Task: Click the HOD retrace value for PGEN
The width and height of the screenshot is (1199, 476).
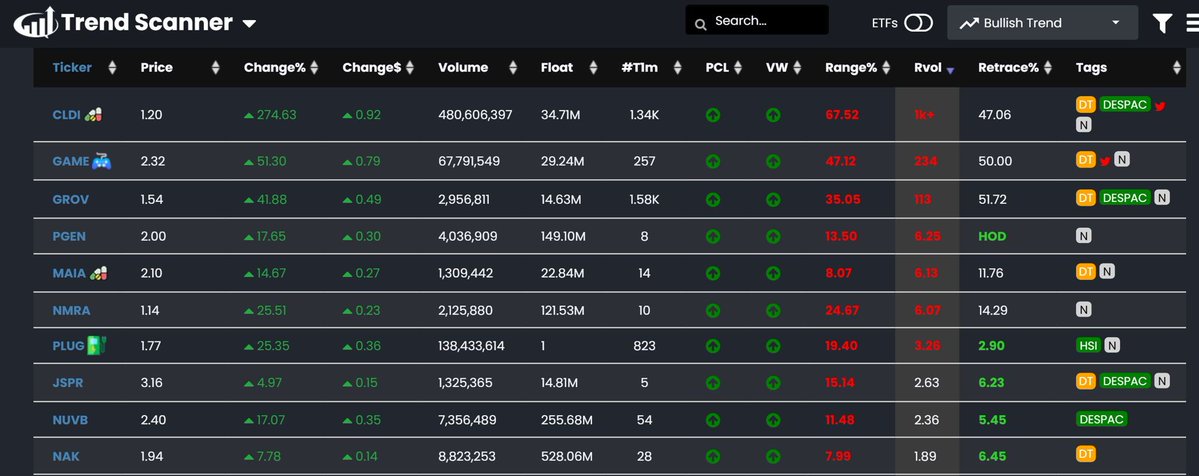Action: 992,236
